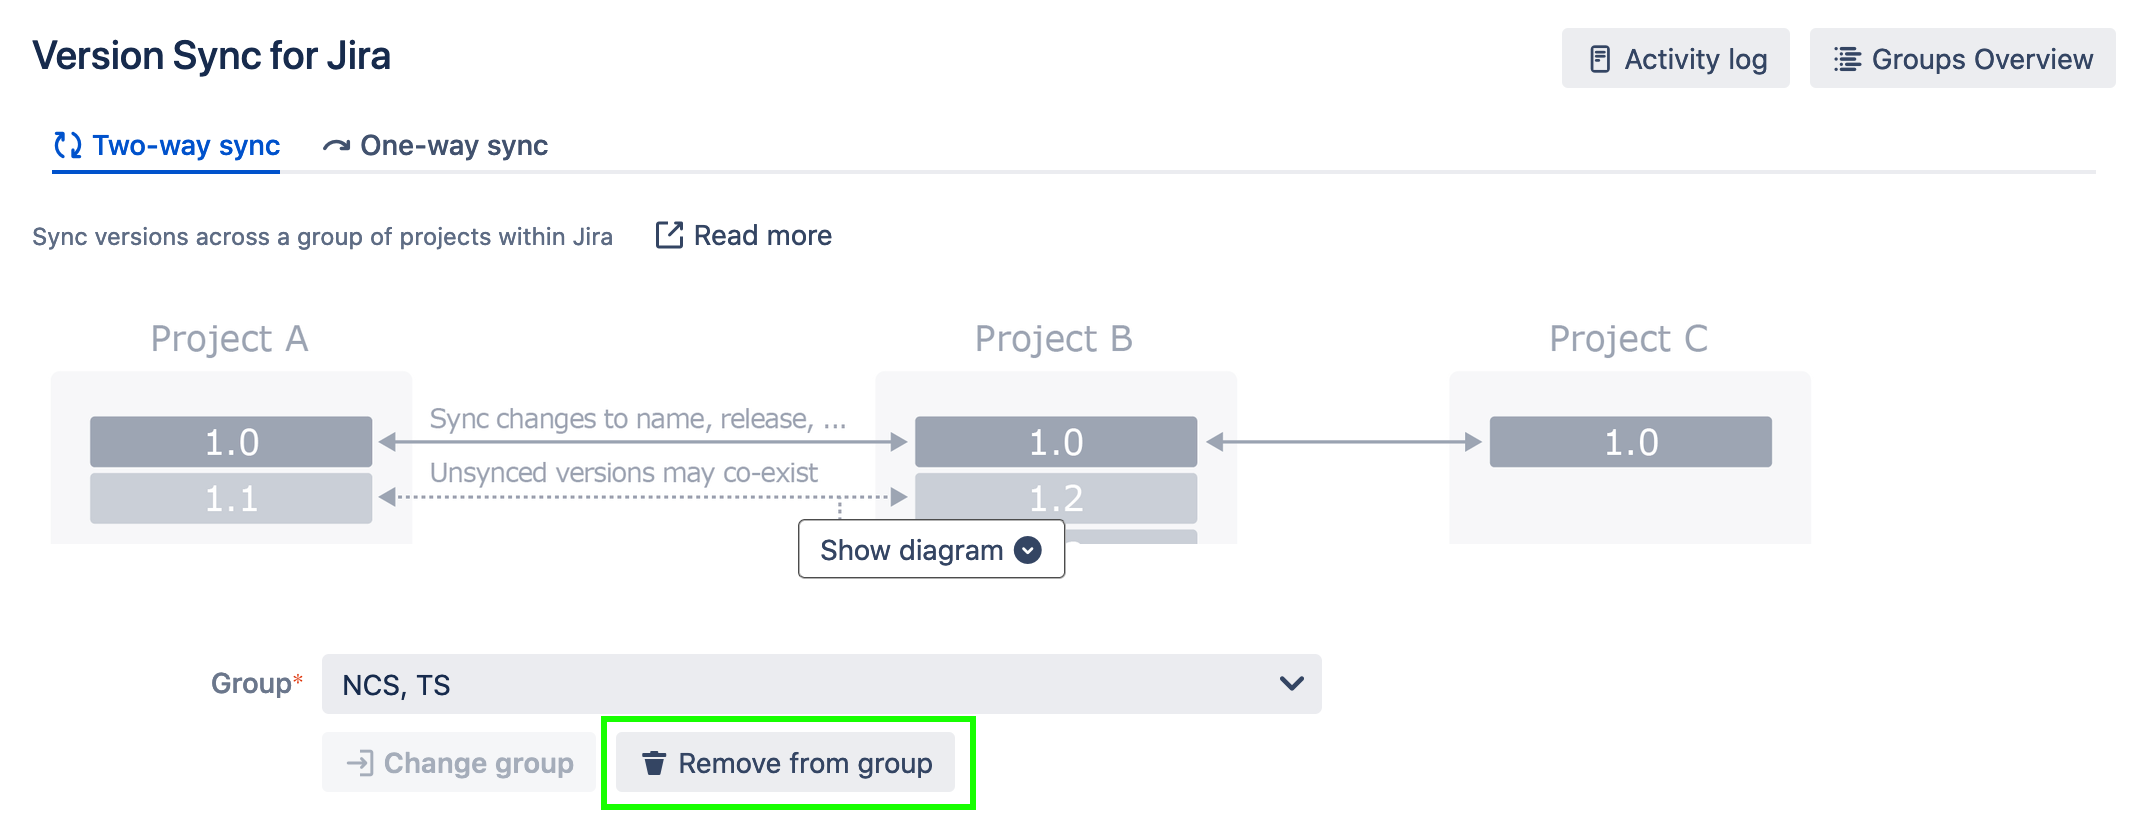Click the trash icon on Remove from group
Image resolution: width=2154 pixels, height=836 pixels.
click(653, 762)
